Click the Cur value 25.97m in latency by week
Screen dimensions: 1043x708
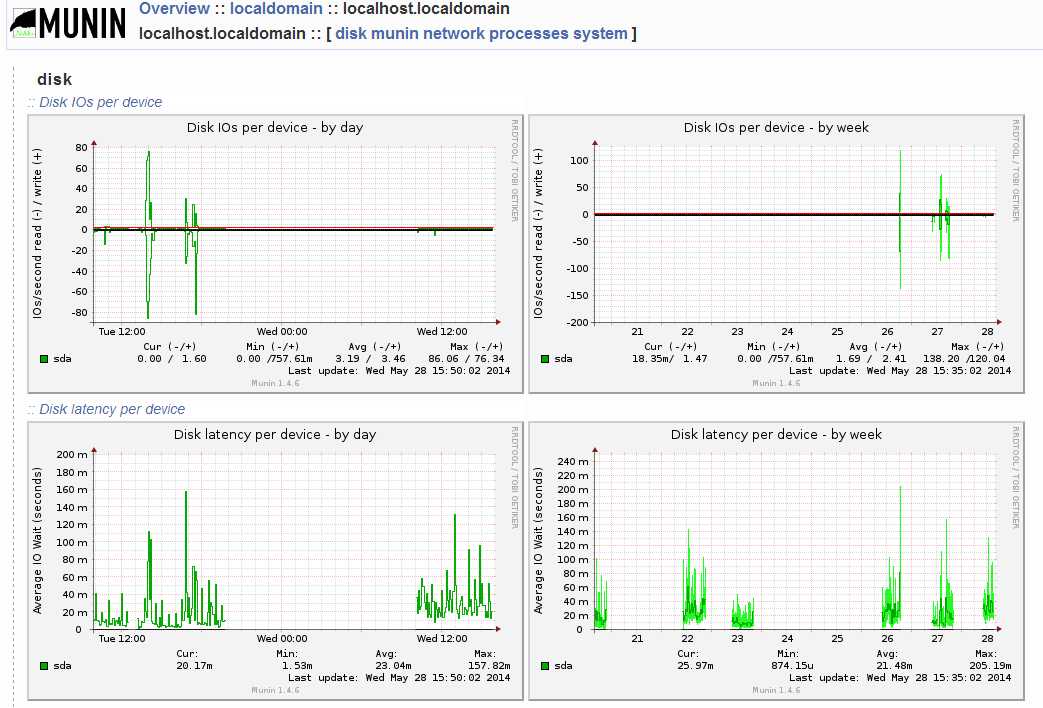[x=695, y=665]
